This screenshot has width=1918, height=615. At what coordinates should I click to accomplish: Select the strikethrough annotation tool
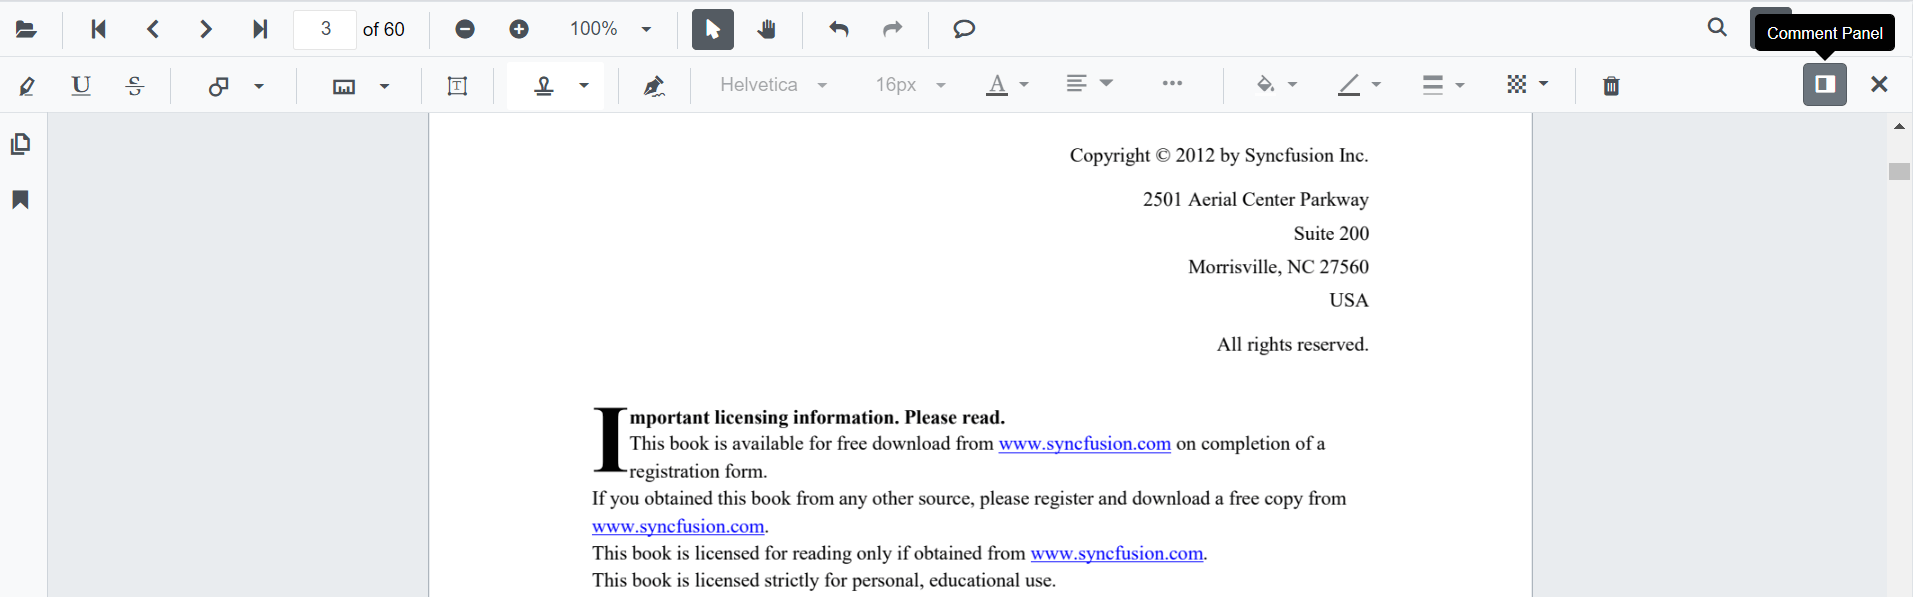[x=135, y=86]
